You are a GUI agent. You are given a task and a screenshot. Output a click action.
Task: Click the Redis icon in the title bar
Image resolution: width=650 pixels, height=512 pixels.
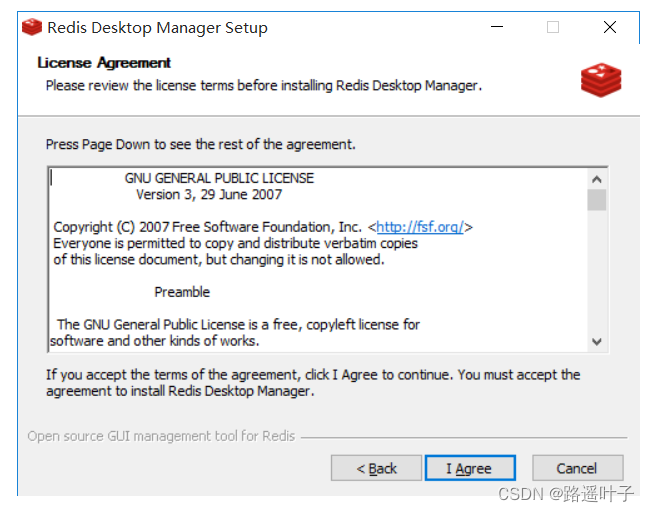tap(32, 27)
